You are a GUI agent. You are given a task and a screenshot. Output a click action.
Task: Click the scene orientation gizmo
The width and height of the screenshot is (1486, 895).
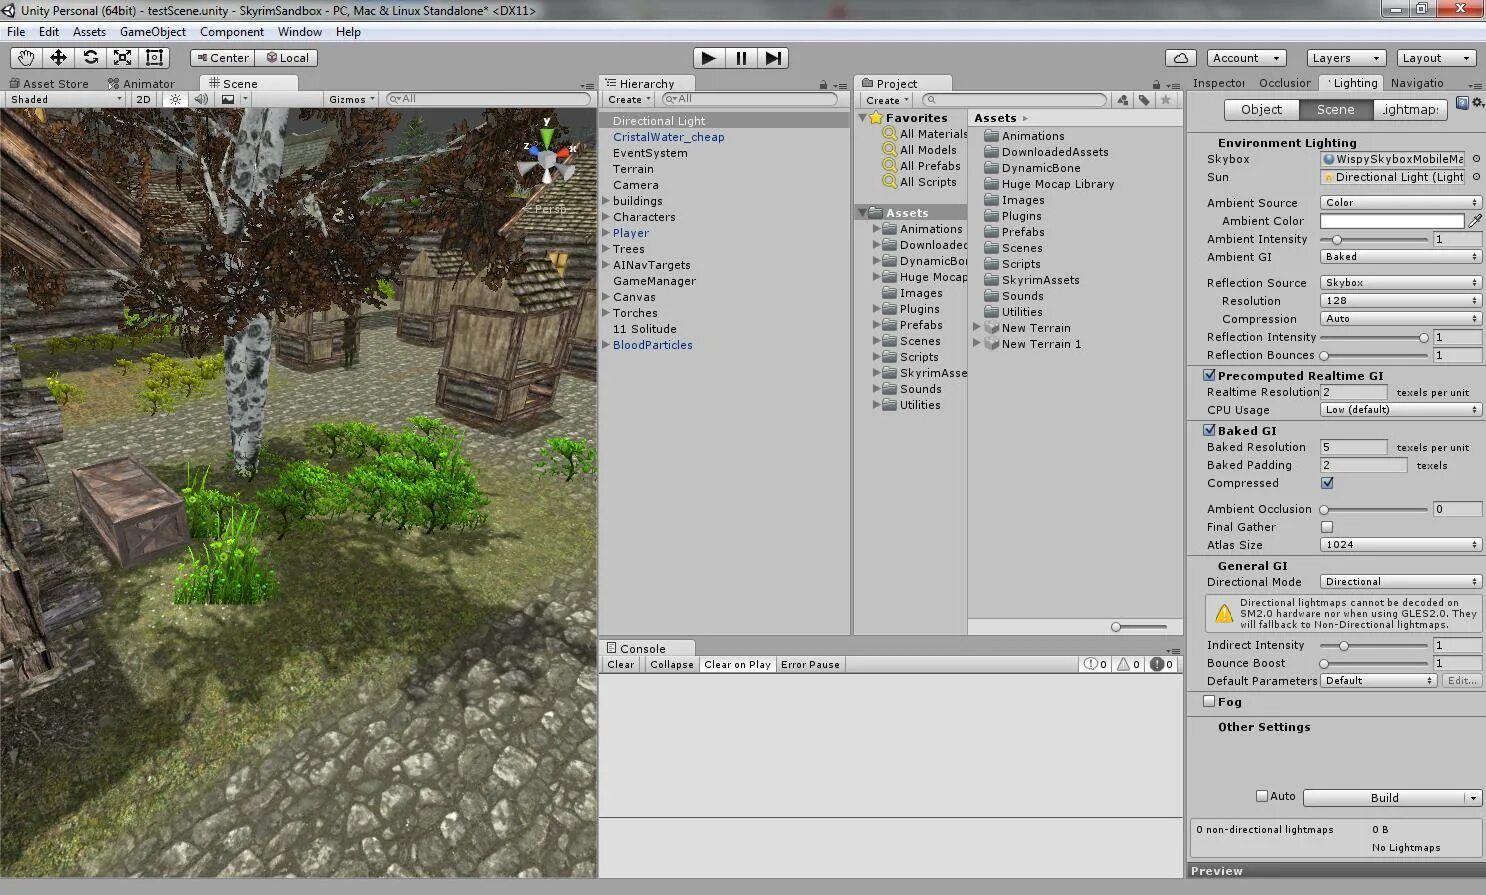547,158
